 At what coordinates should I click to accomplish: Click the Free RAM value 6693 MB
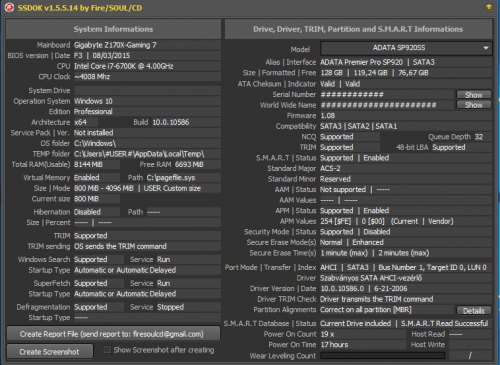tap(197, 164)
